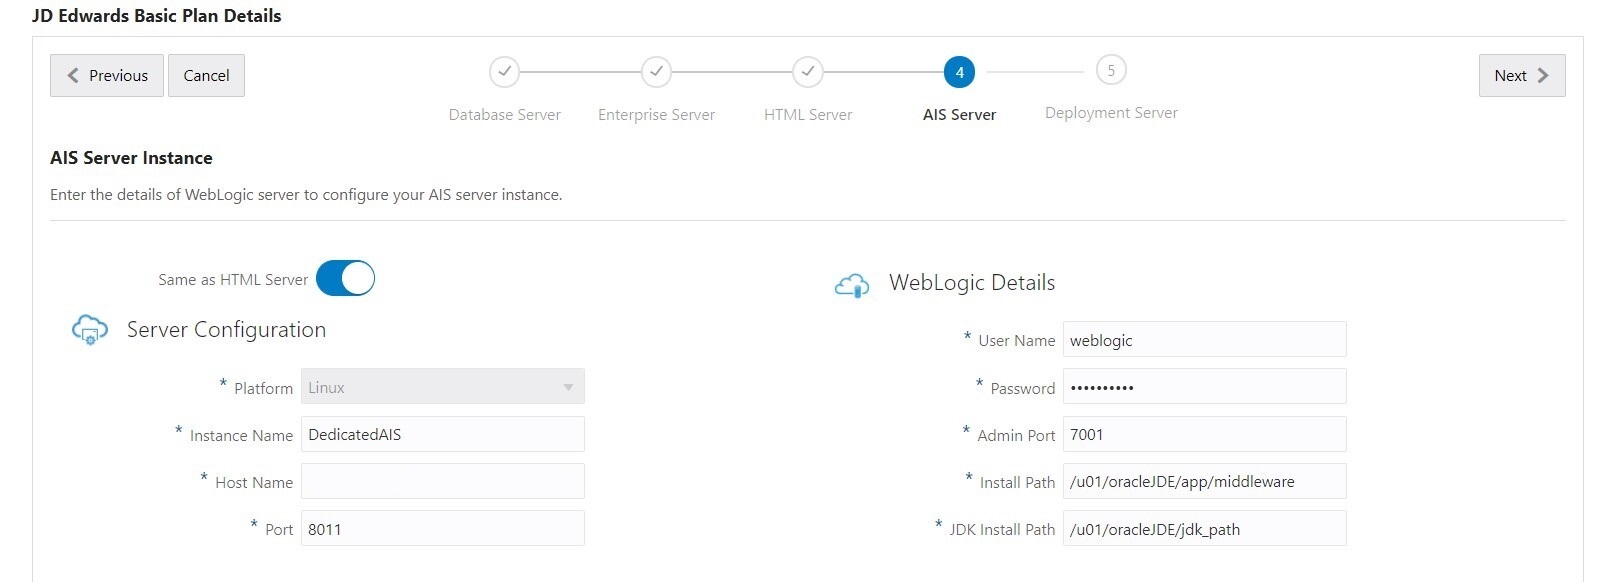Click the WebLogic Details cloud icon
1612x582 pixels.
pos(852,286)
